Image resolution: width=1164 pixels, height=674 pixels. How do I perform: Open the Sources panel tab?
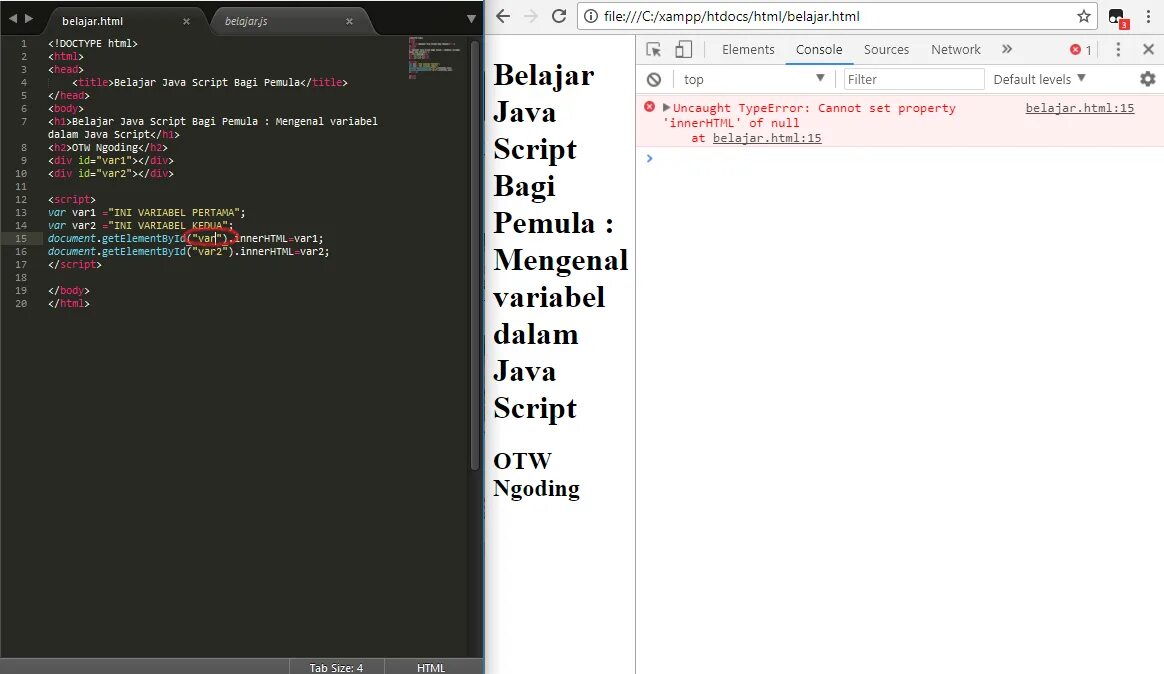tap(886, 50)
